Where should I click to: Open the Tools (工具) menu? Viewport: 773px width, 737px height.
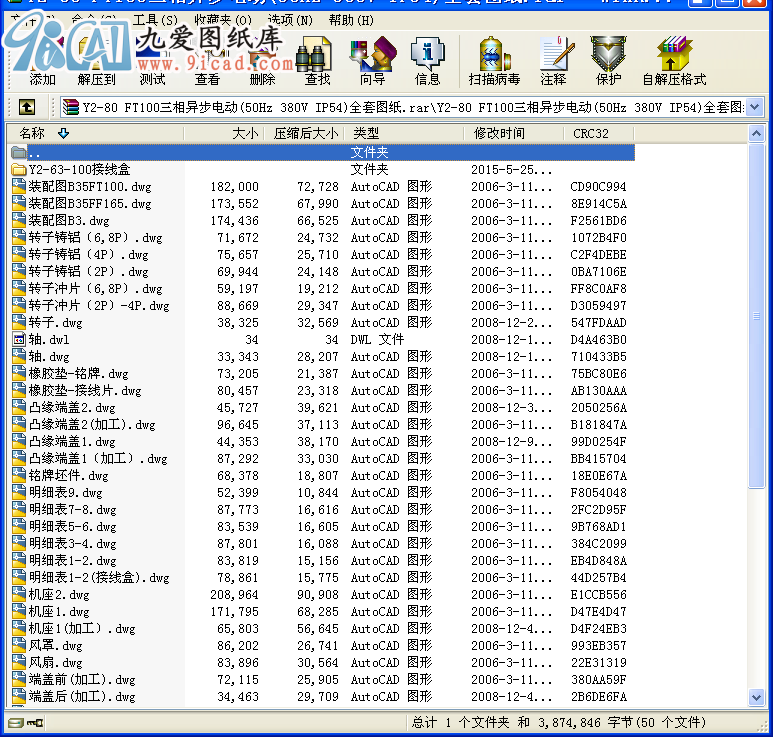154,20
